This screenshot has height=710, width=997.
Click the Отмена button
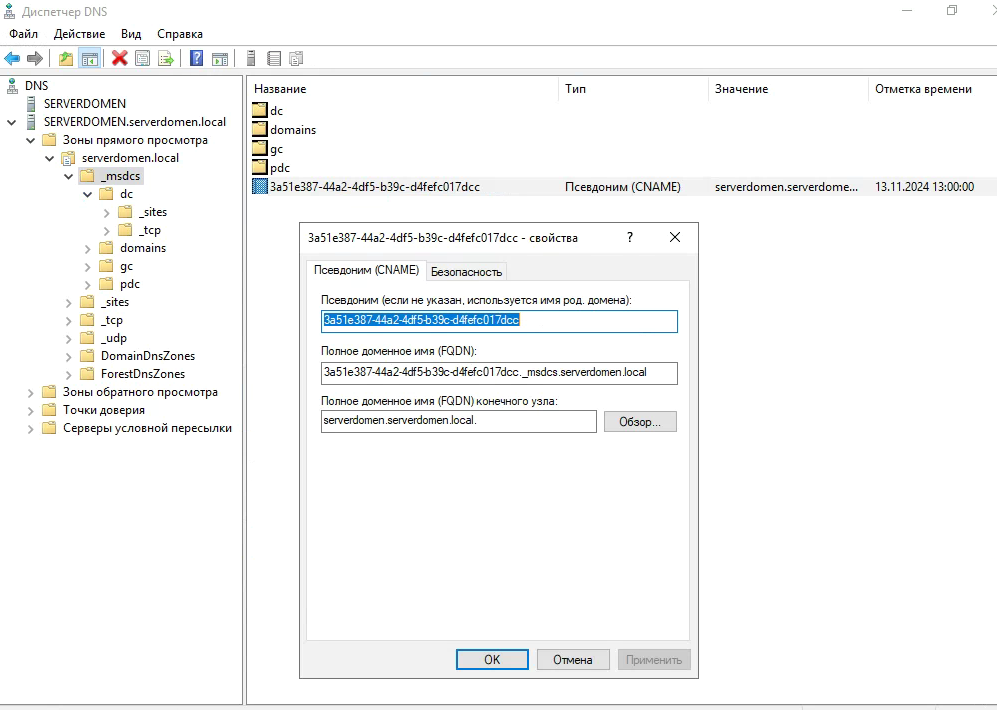pos(573,660)
